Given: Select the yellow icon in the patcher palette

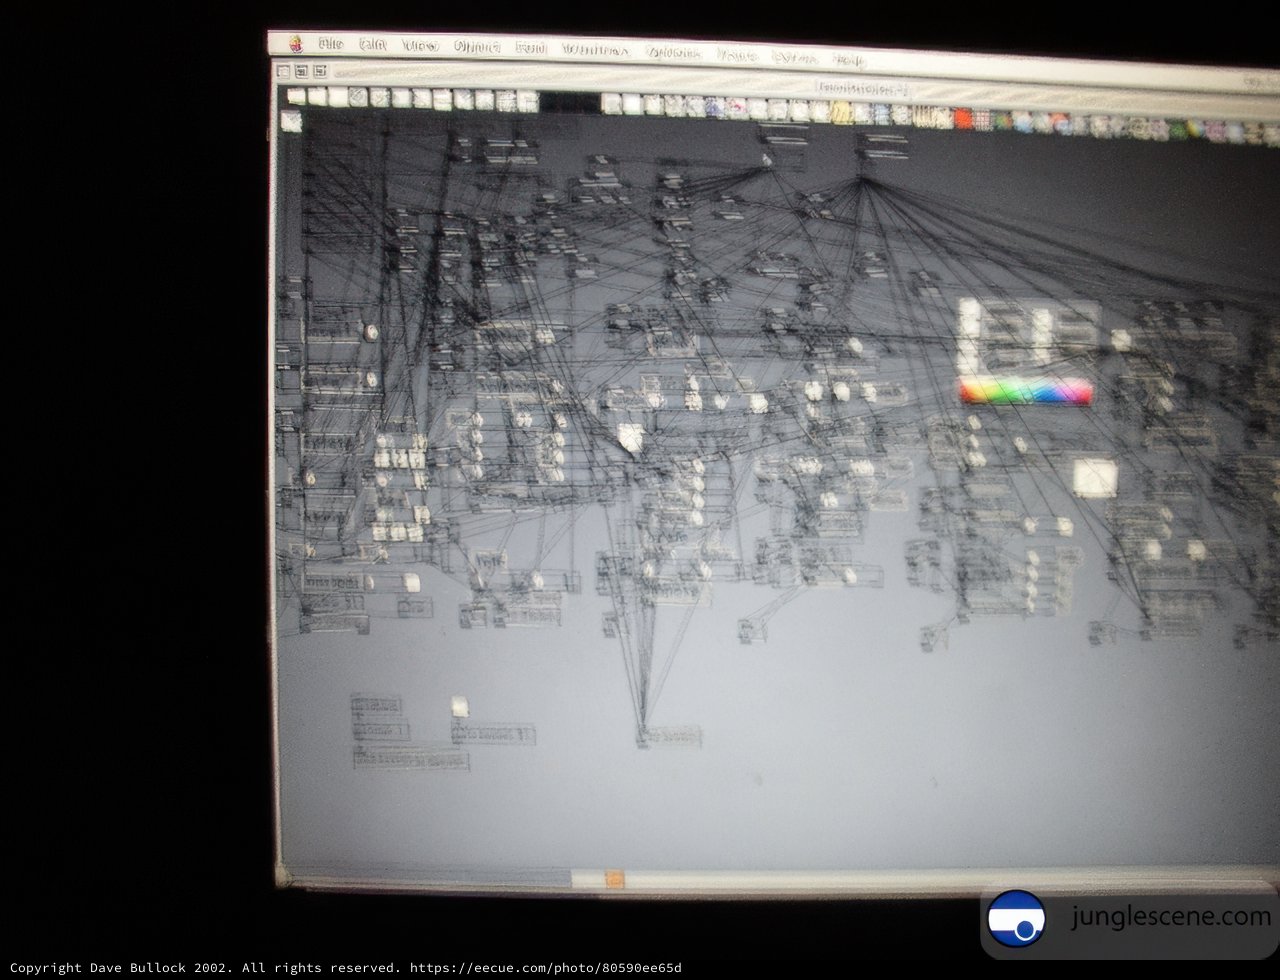Looking at the screenshot, I should [x=842, y=112].
